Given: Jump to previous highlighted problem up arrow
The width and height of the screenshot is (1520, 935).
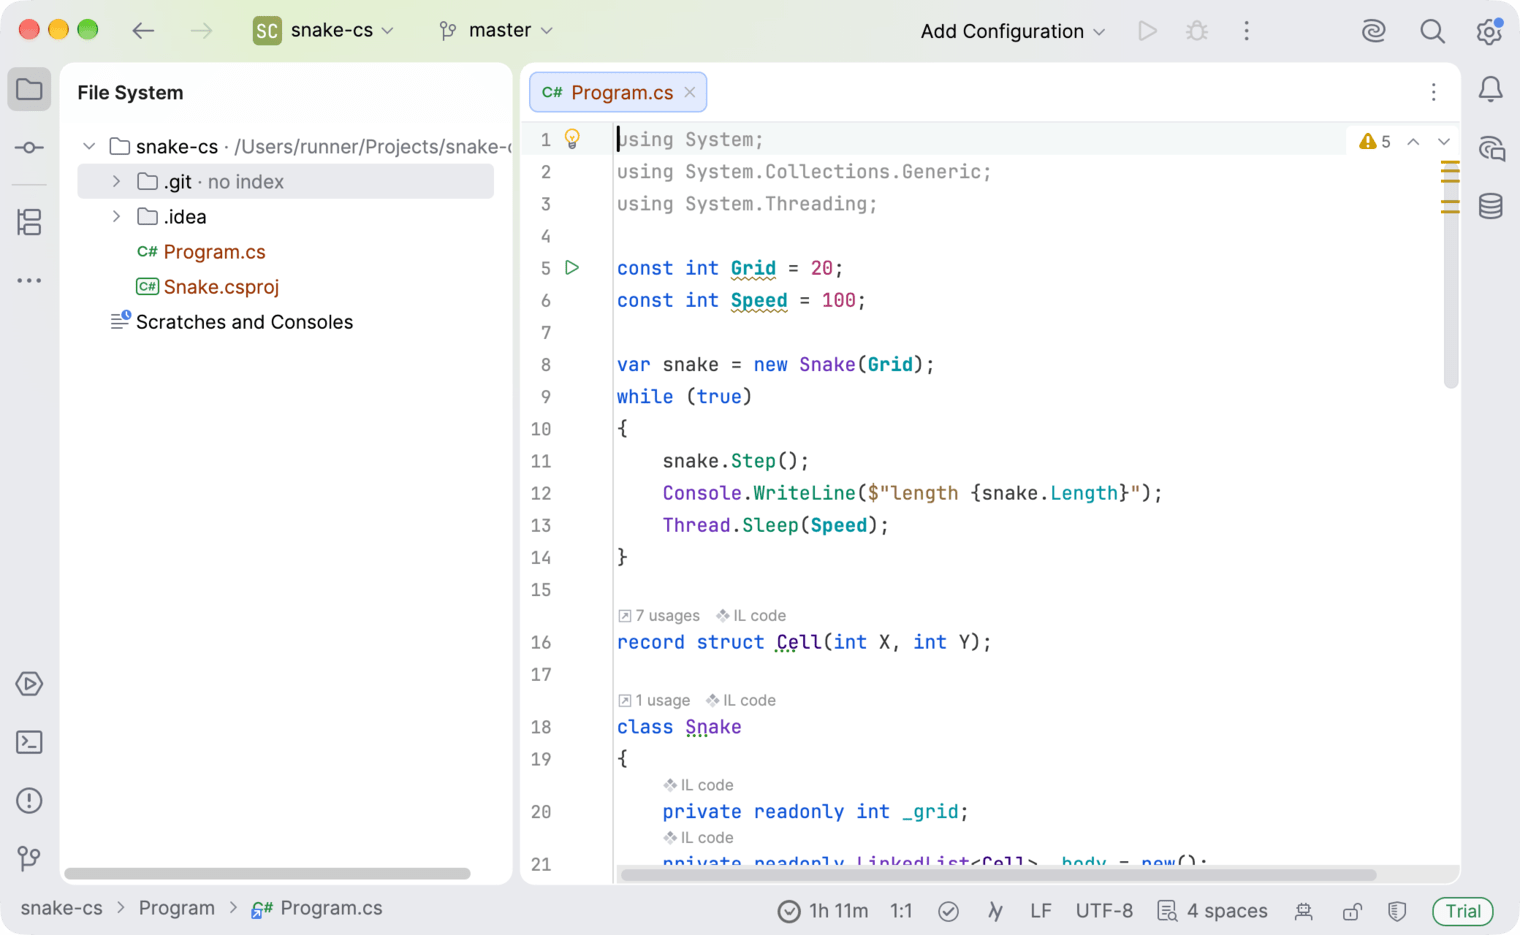Looking at the screenshot, I should [x=1413, y=142].
